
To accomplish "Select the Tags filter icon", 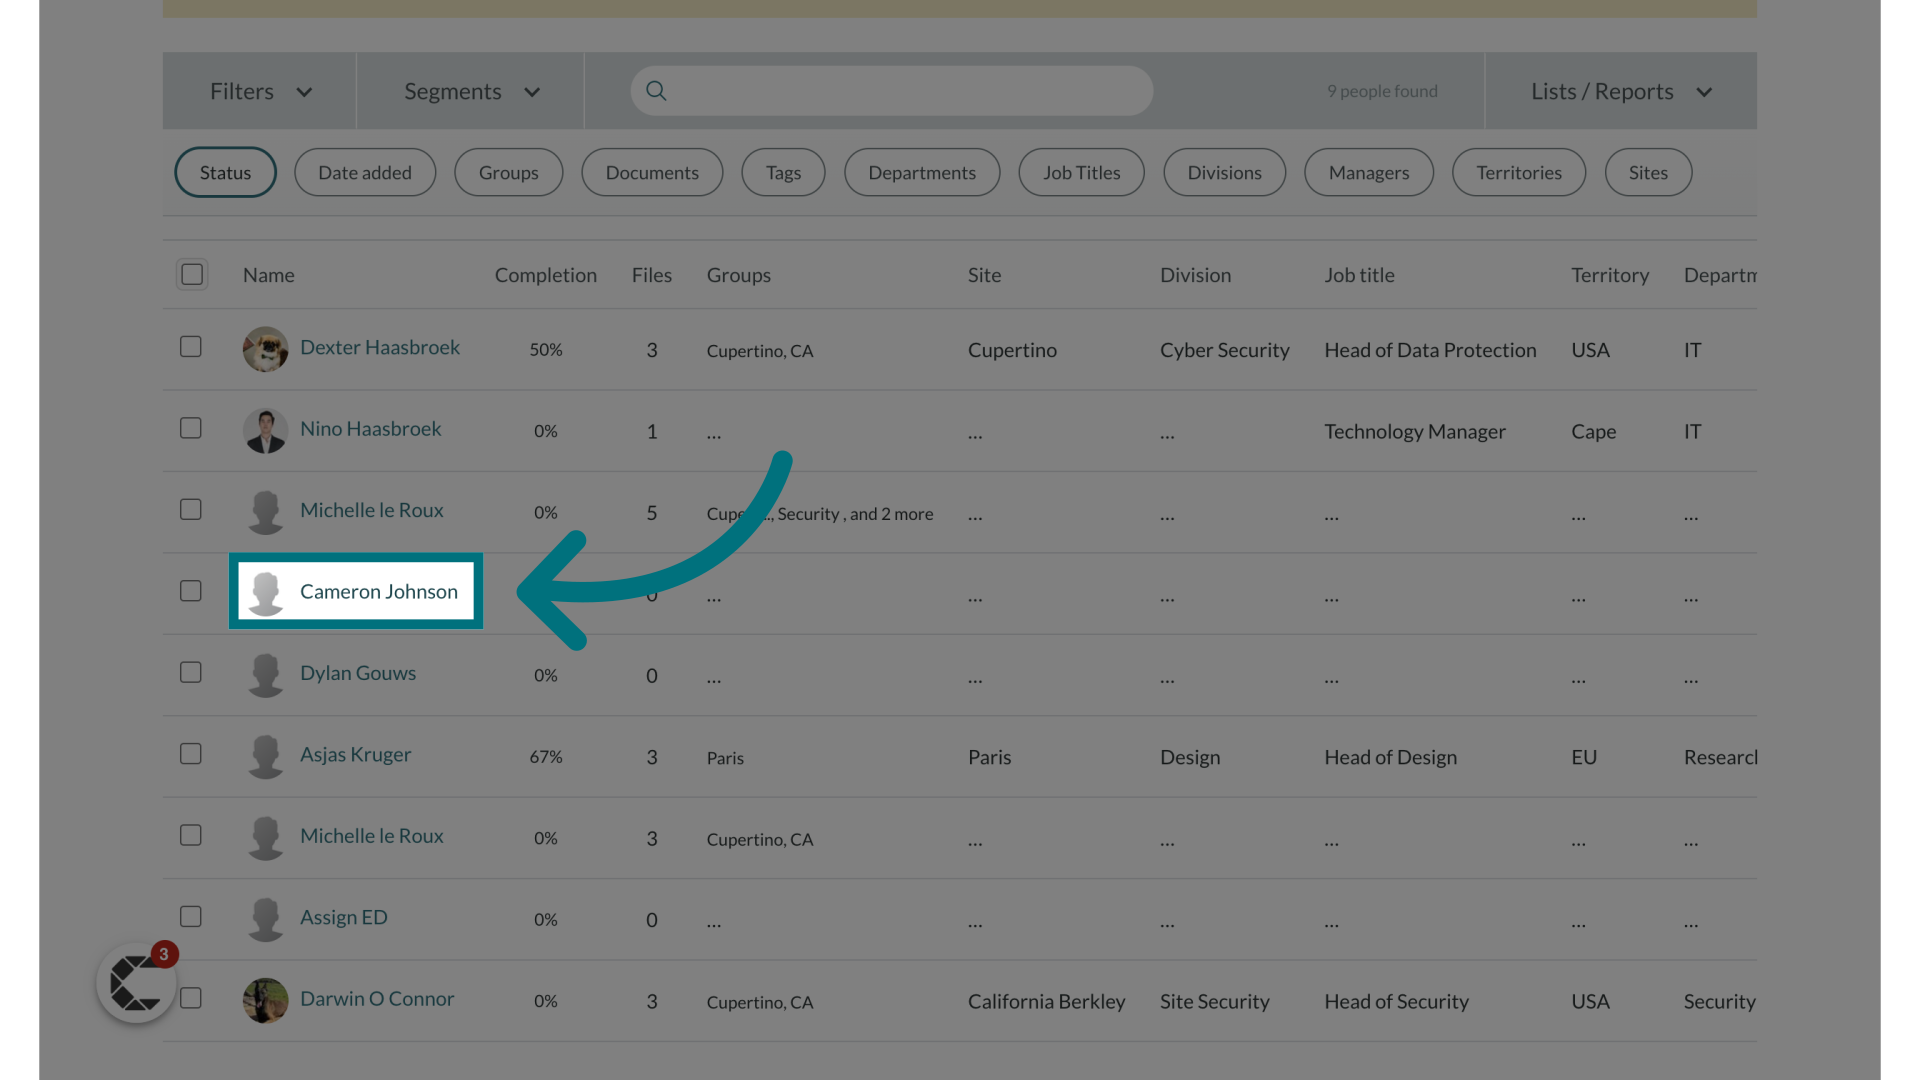I will tap(783, 171).
